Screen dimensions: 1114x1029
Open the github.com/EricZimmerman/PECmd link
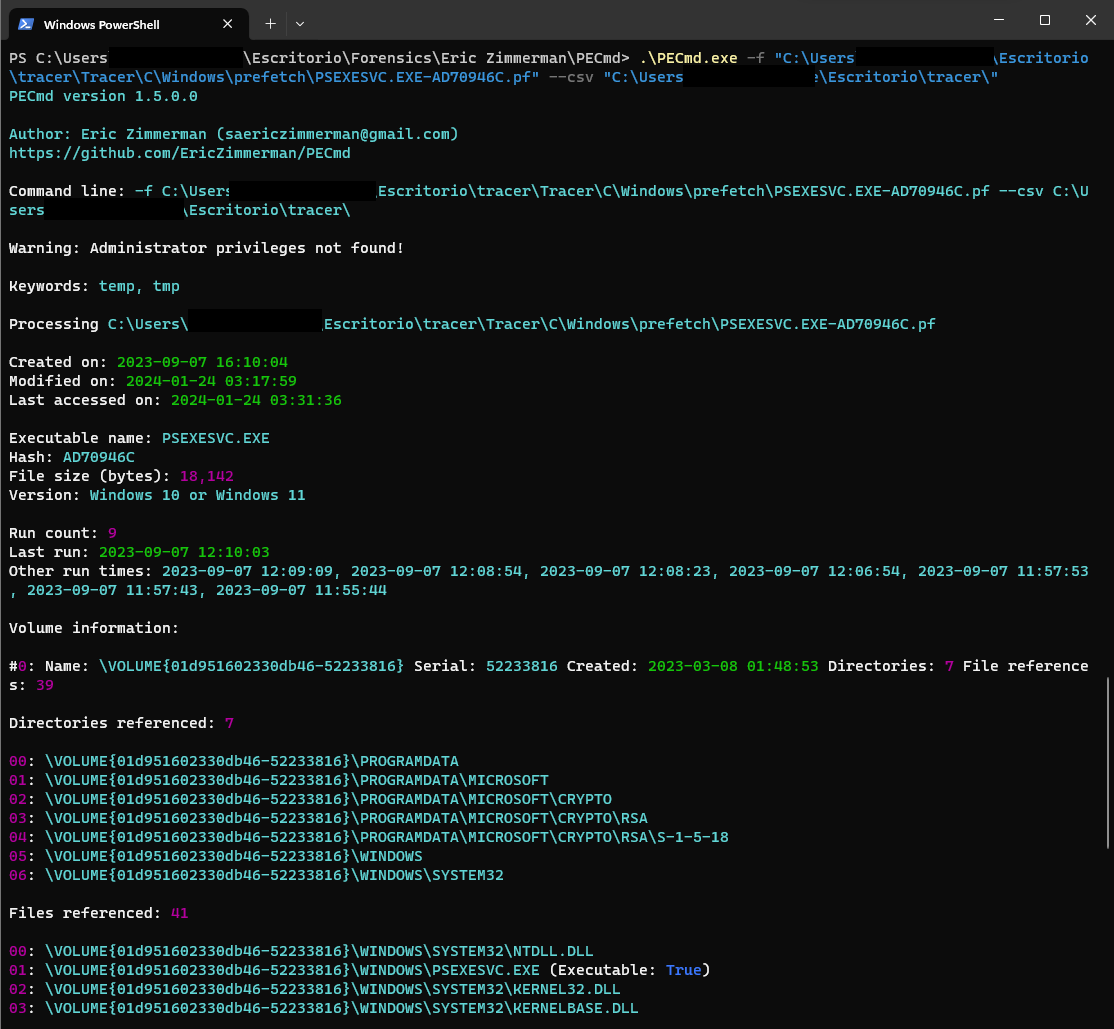[180, 153]
